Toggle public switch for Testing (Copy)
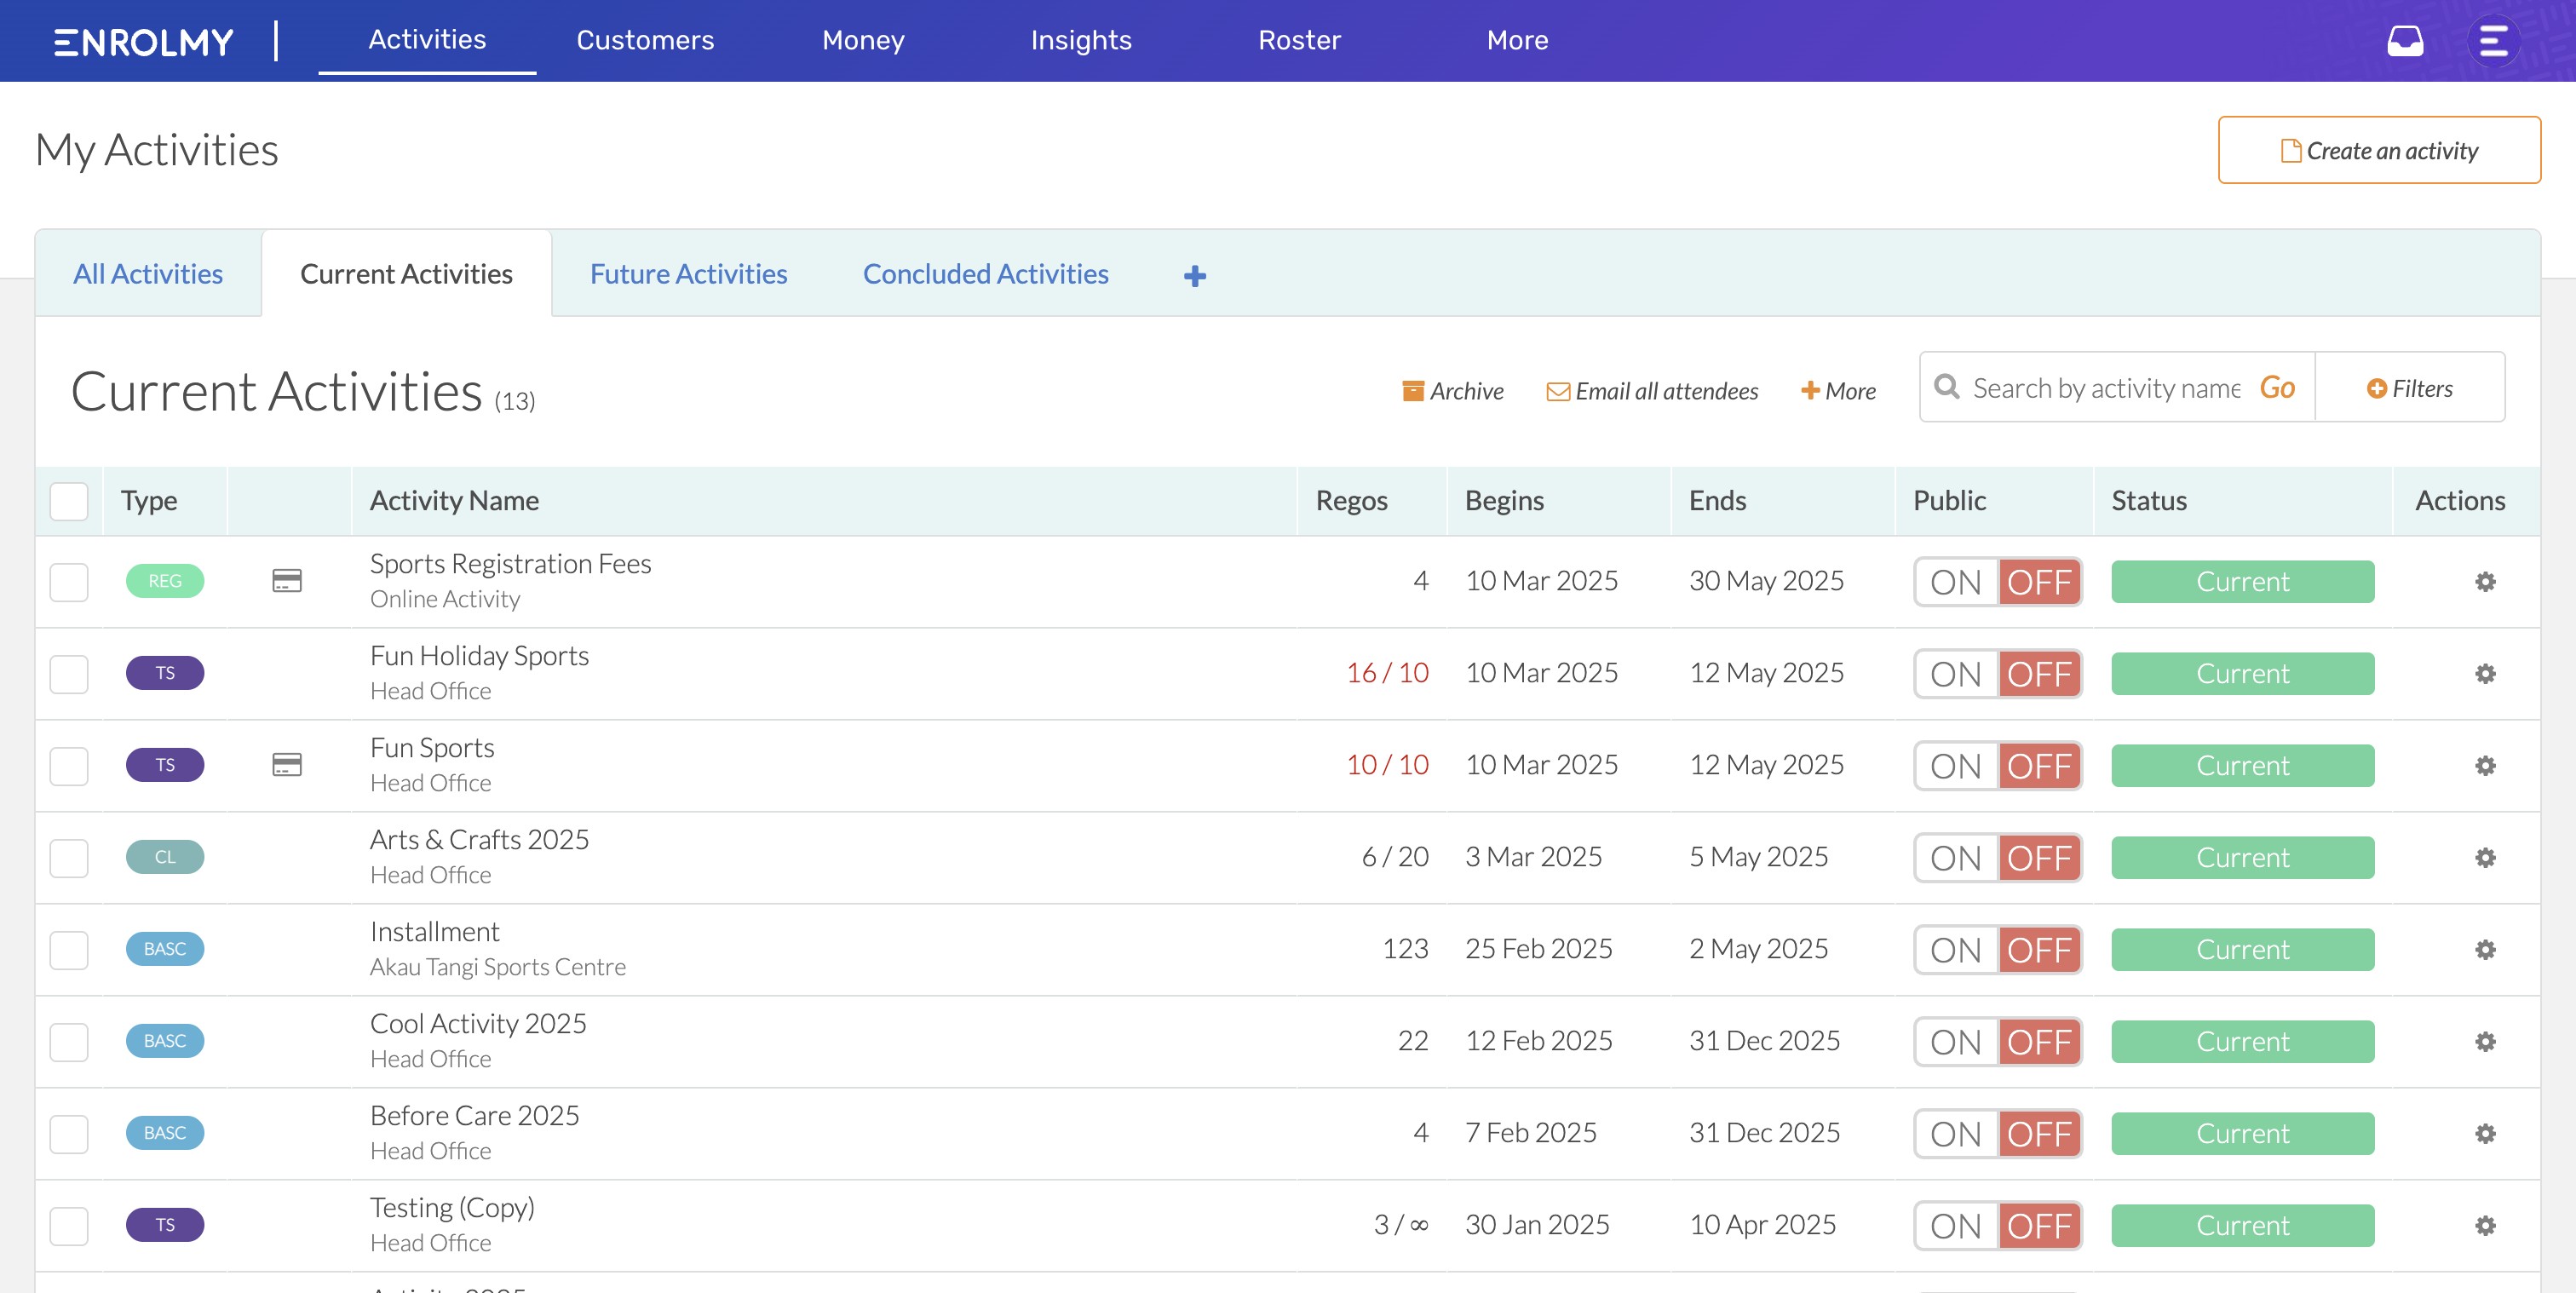This screenshot has height=1293, width=2576. pos(1997,1226)
